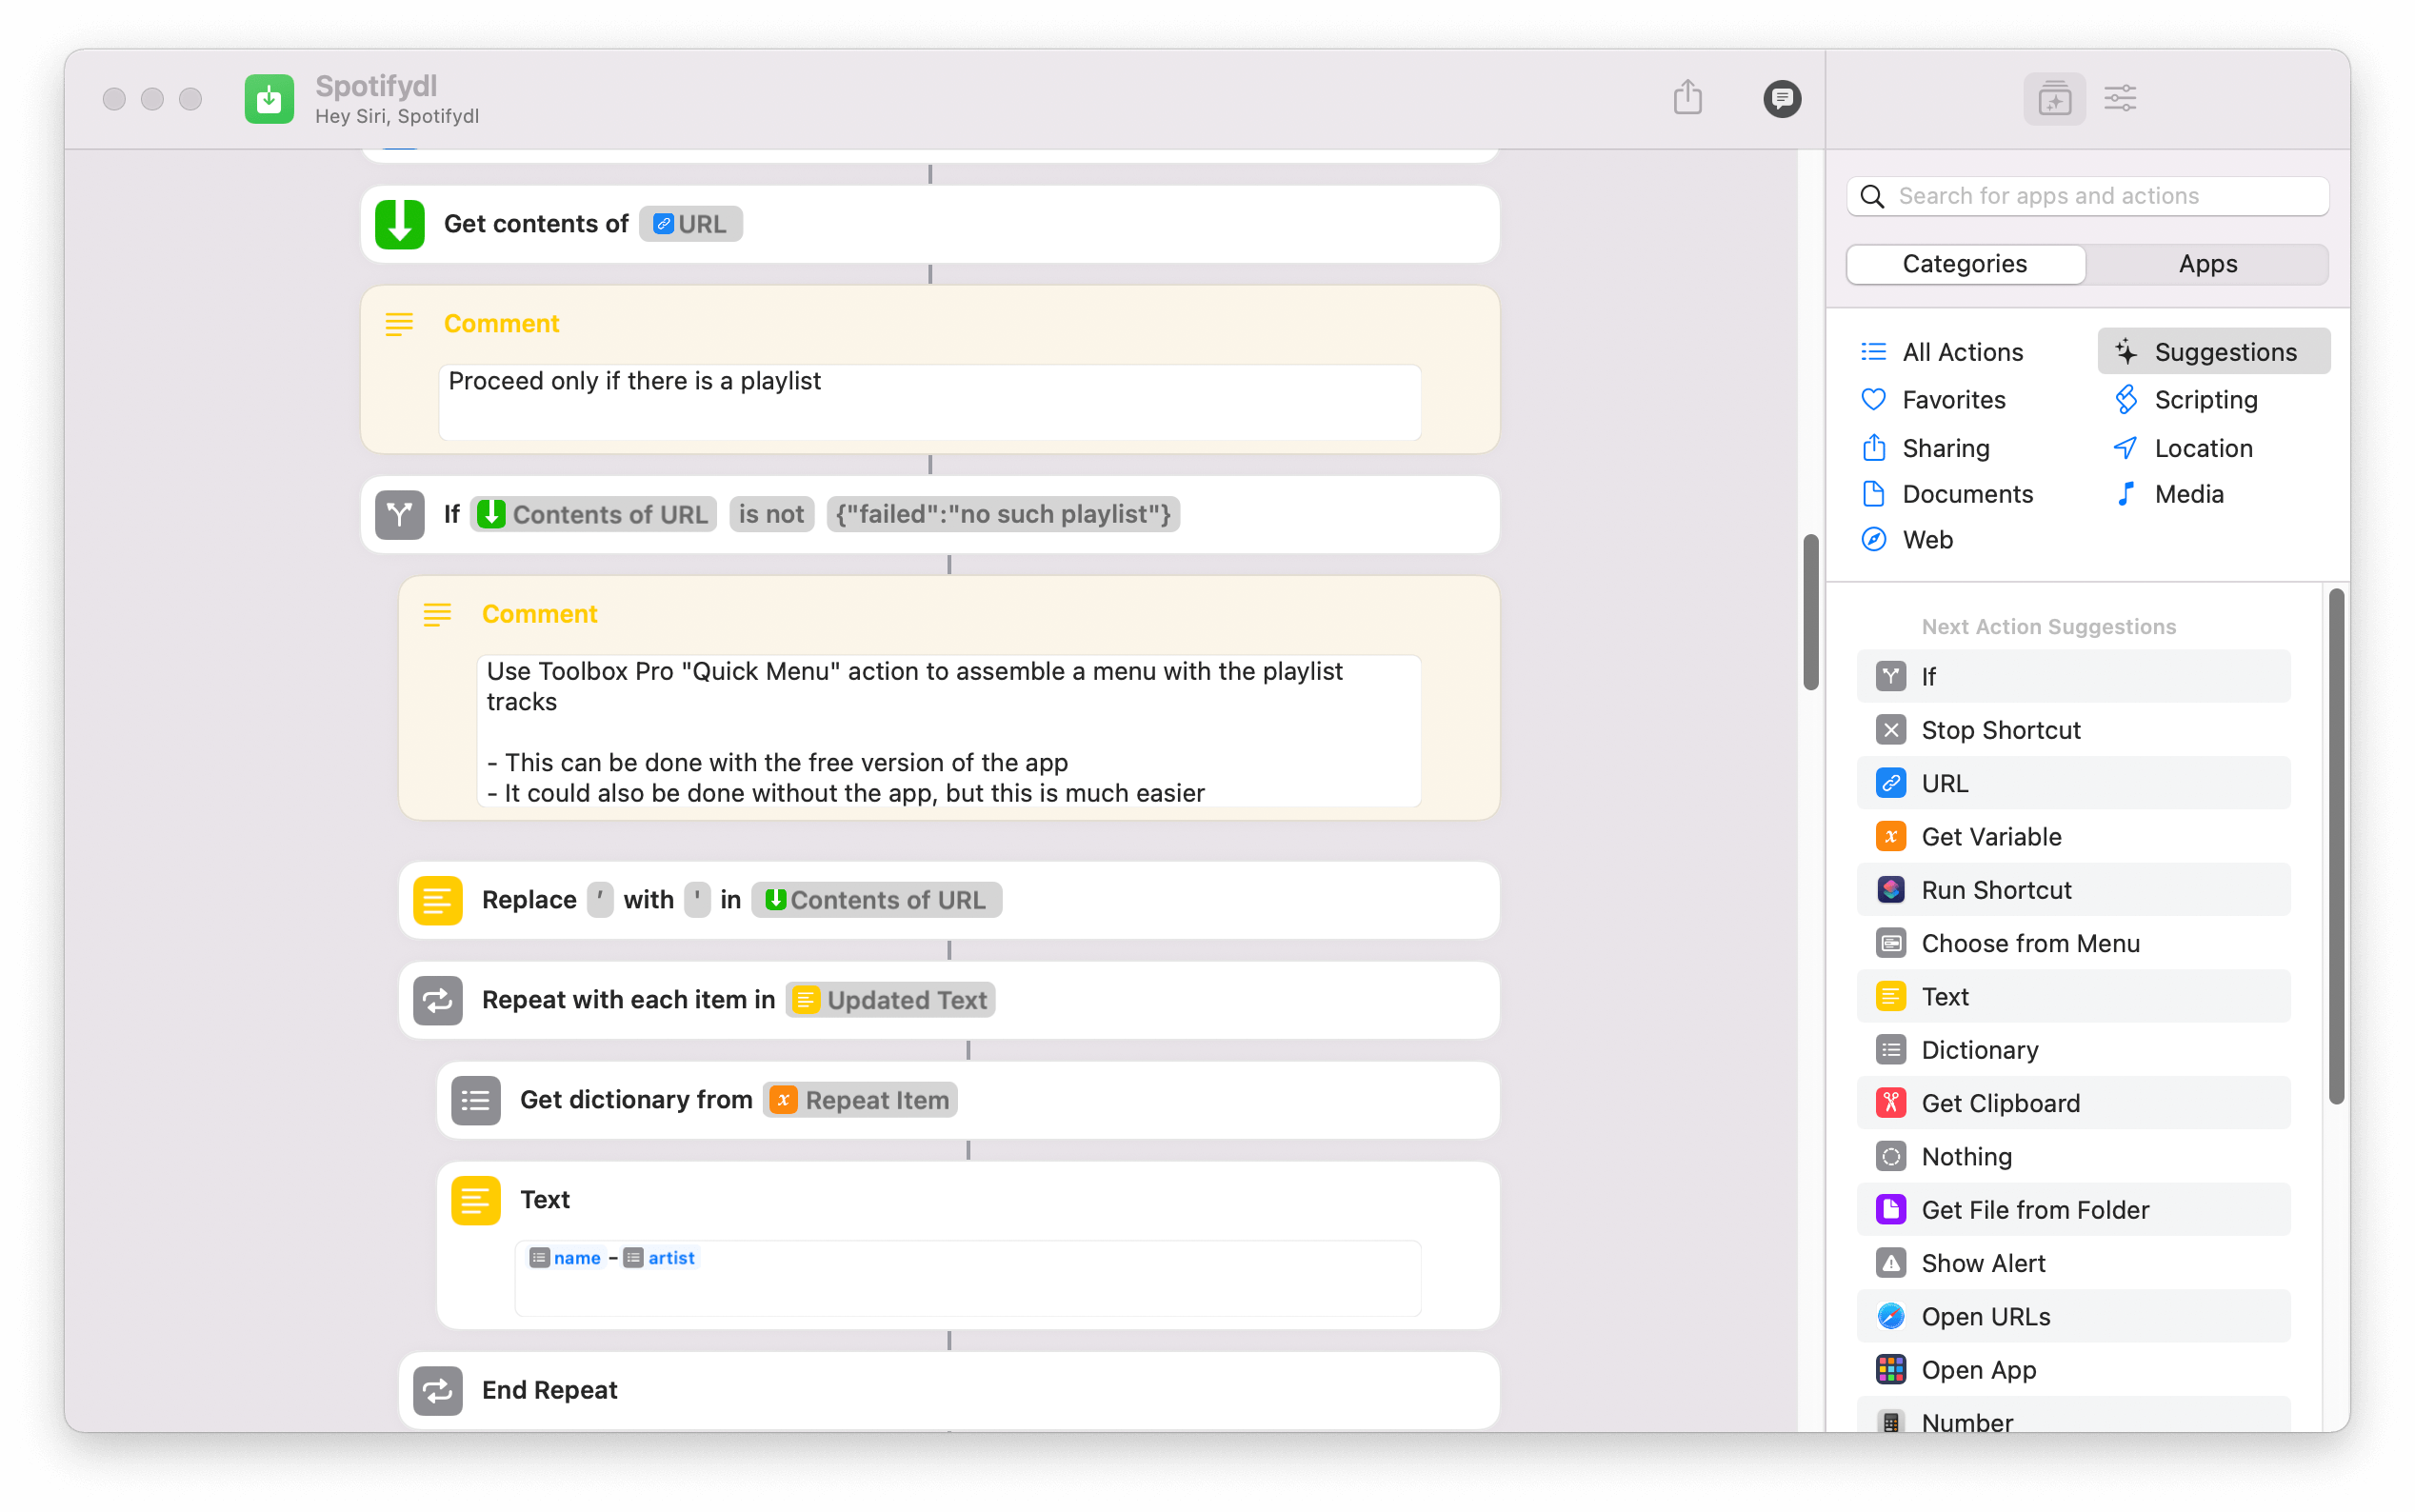The height and width of the screenshot is (1512, 2415).
Task: Select the Suggestions category
Action: pos(2224,351)
